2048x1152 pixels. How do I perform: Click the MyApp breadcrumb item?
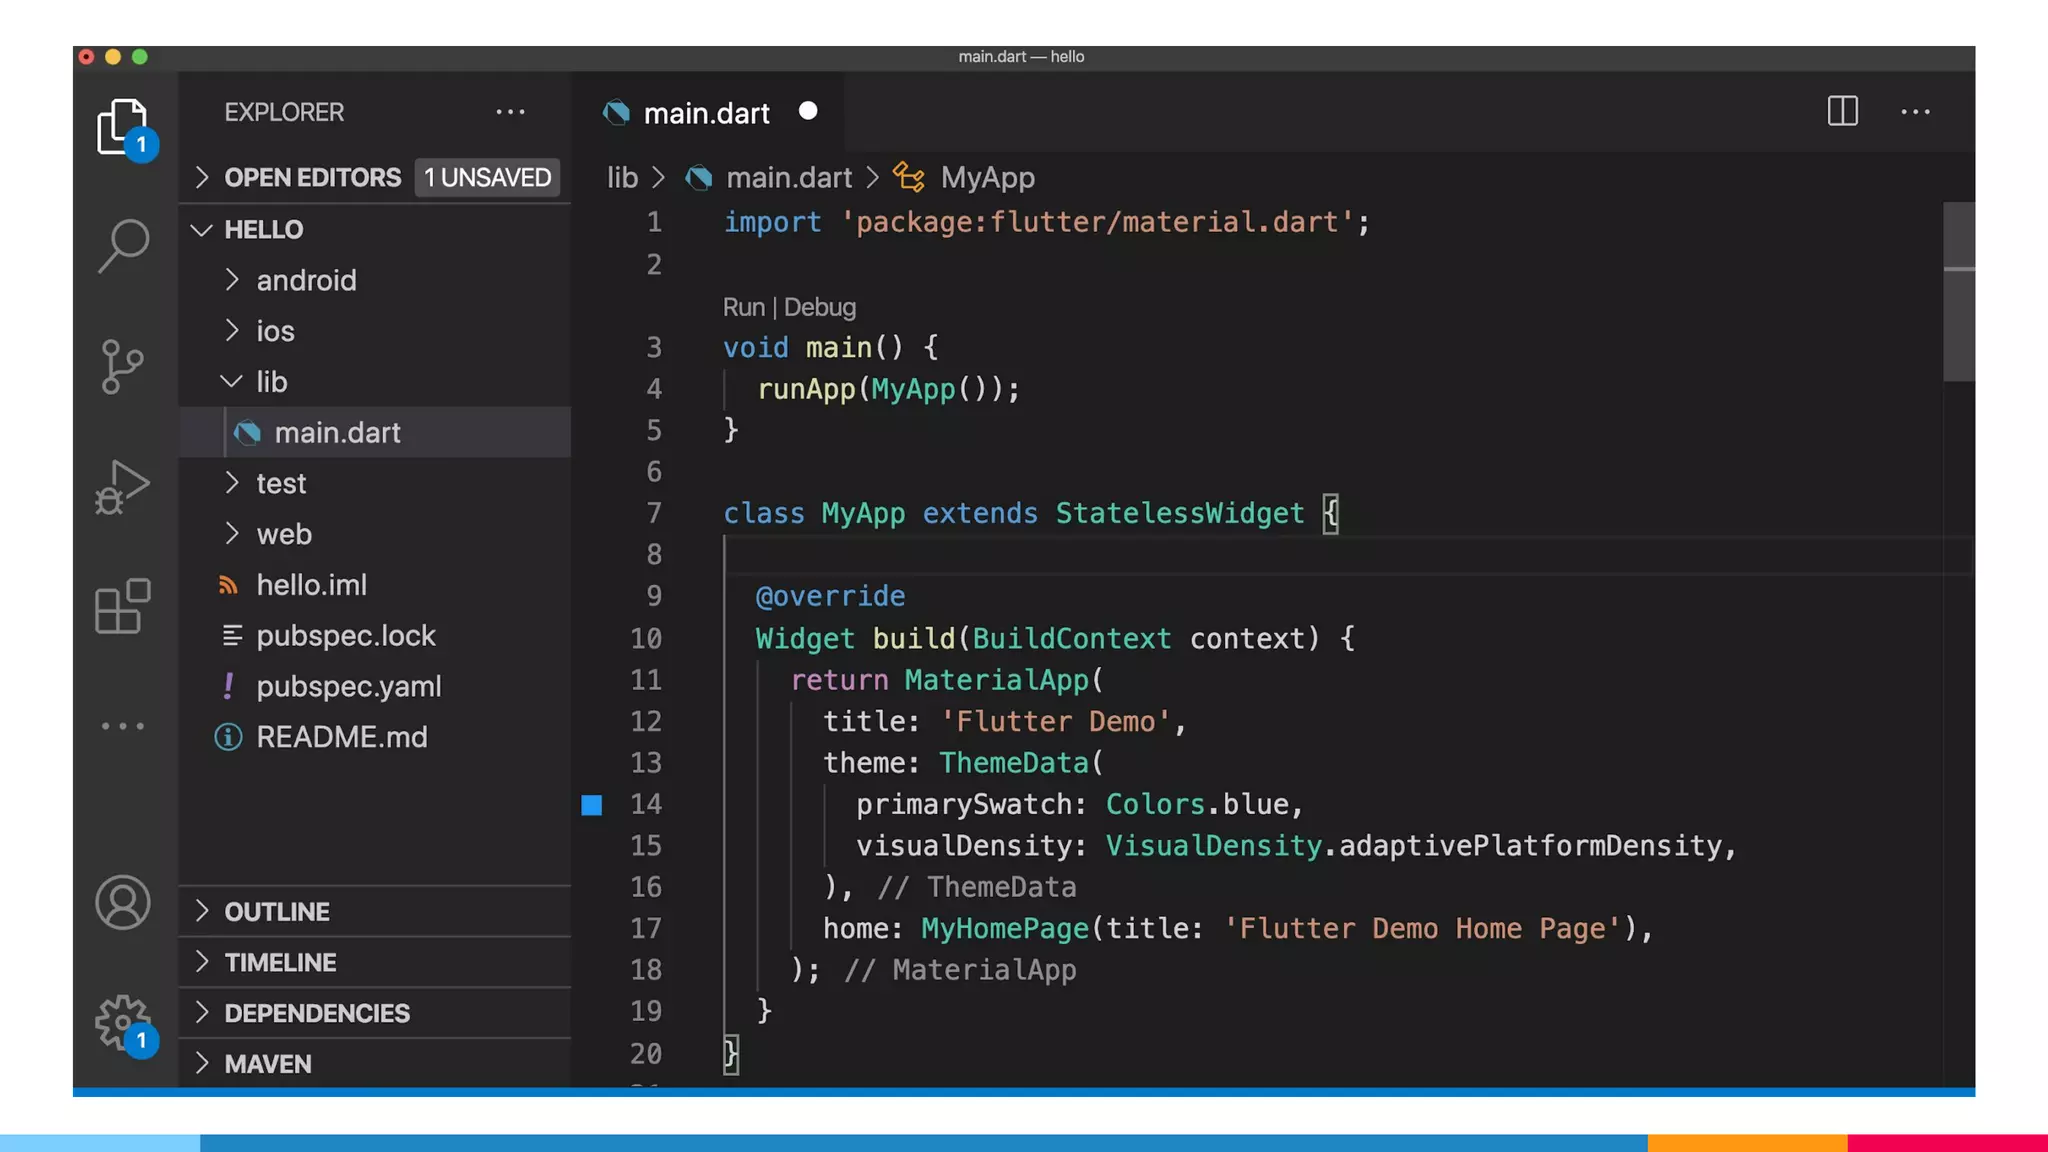(987, 178)
